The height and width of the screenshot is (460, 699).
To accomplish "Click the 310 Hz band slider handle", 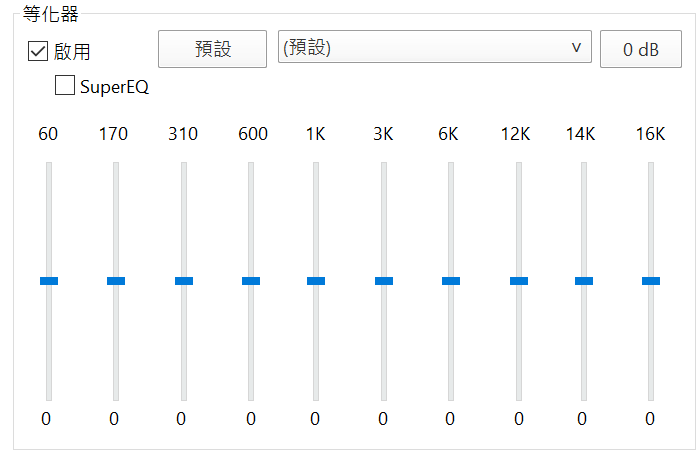I will tap(184, 281).
